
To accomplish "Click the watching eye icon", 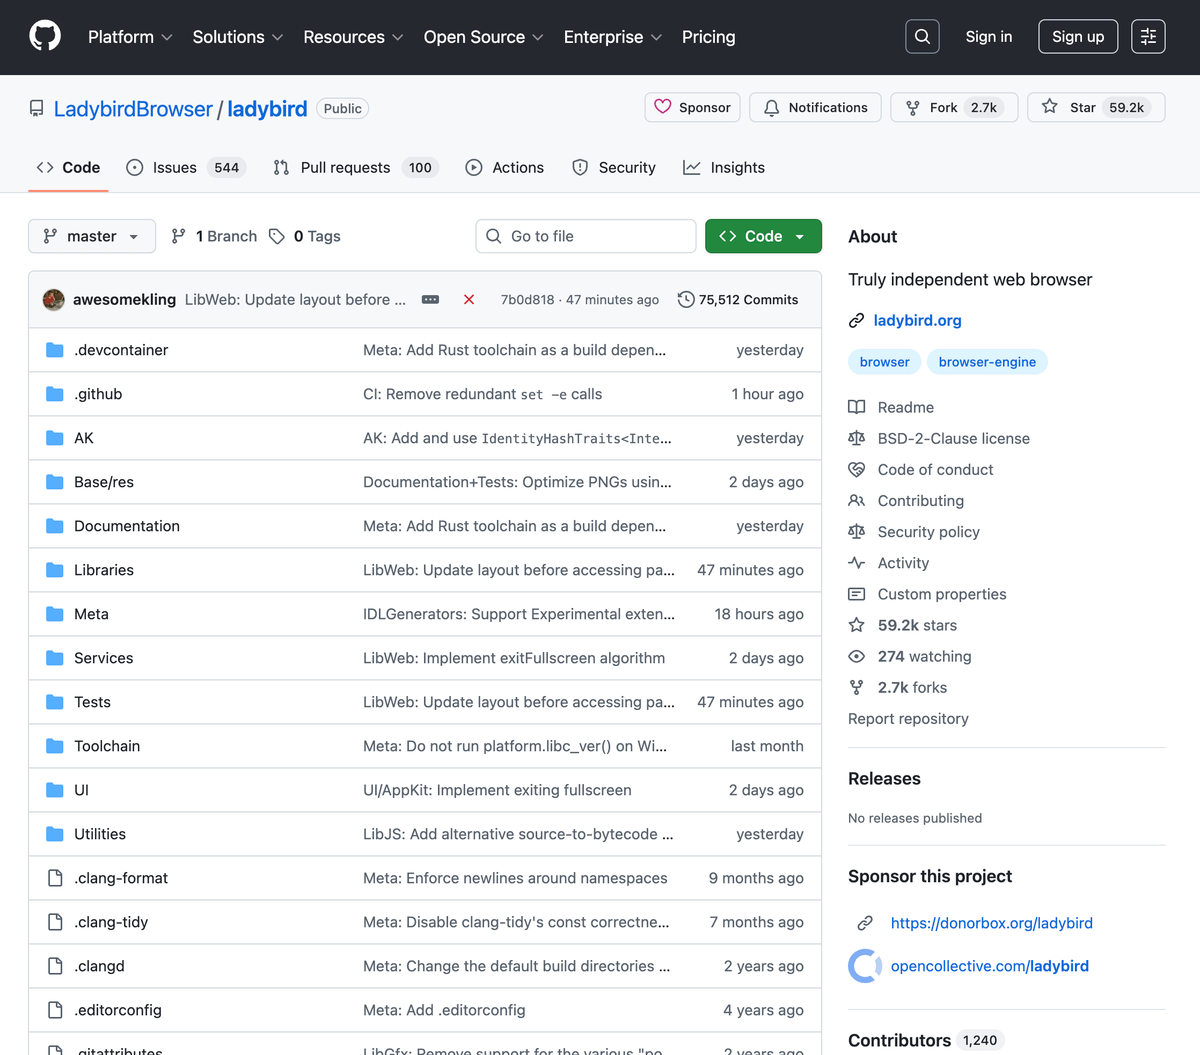I will pyautogui.click(x=857, y=656).
